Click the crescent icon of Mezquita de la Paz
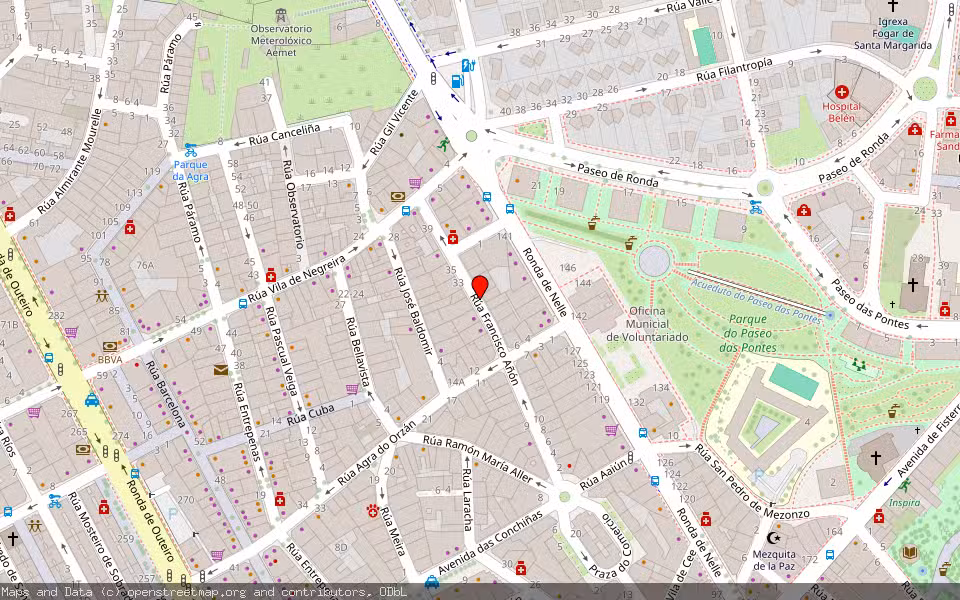 pyautogui.click(x=773, y=538)
